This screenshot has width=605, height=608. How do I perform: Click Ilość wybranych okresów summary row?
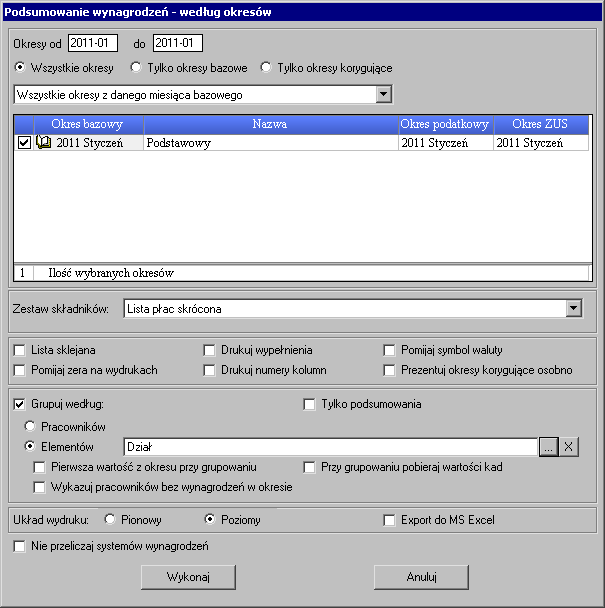point(302,273)
